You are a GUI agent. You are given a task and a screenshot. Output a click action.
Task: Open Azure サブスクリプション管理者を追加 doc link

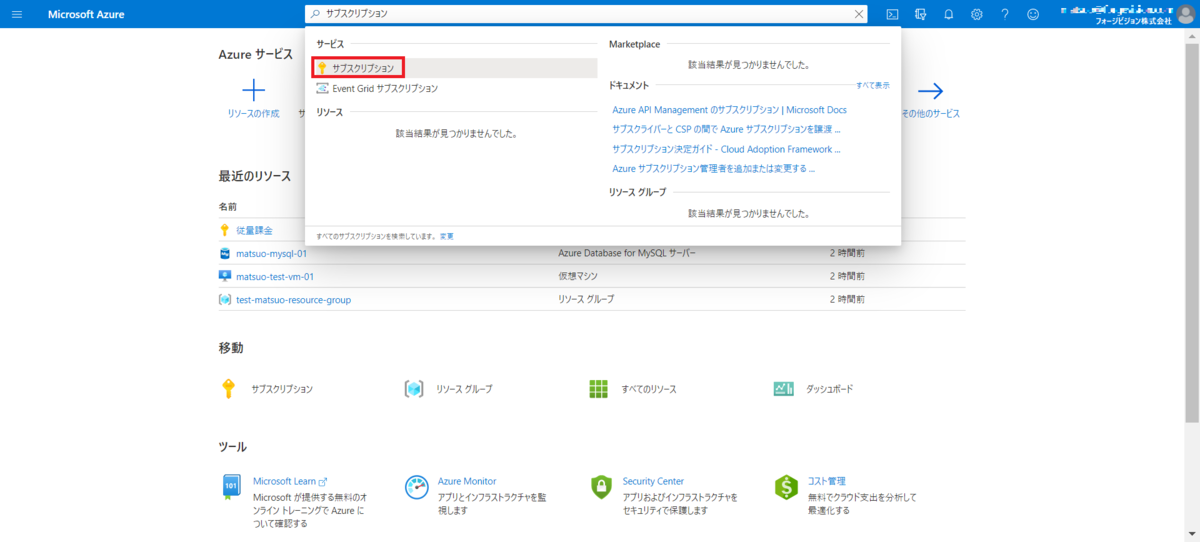(x=713, y=168)
